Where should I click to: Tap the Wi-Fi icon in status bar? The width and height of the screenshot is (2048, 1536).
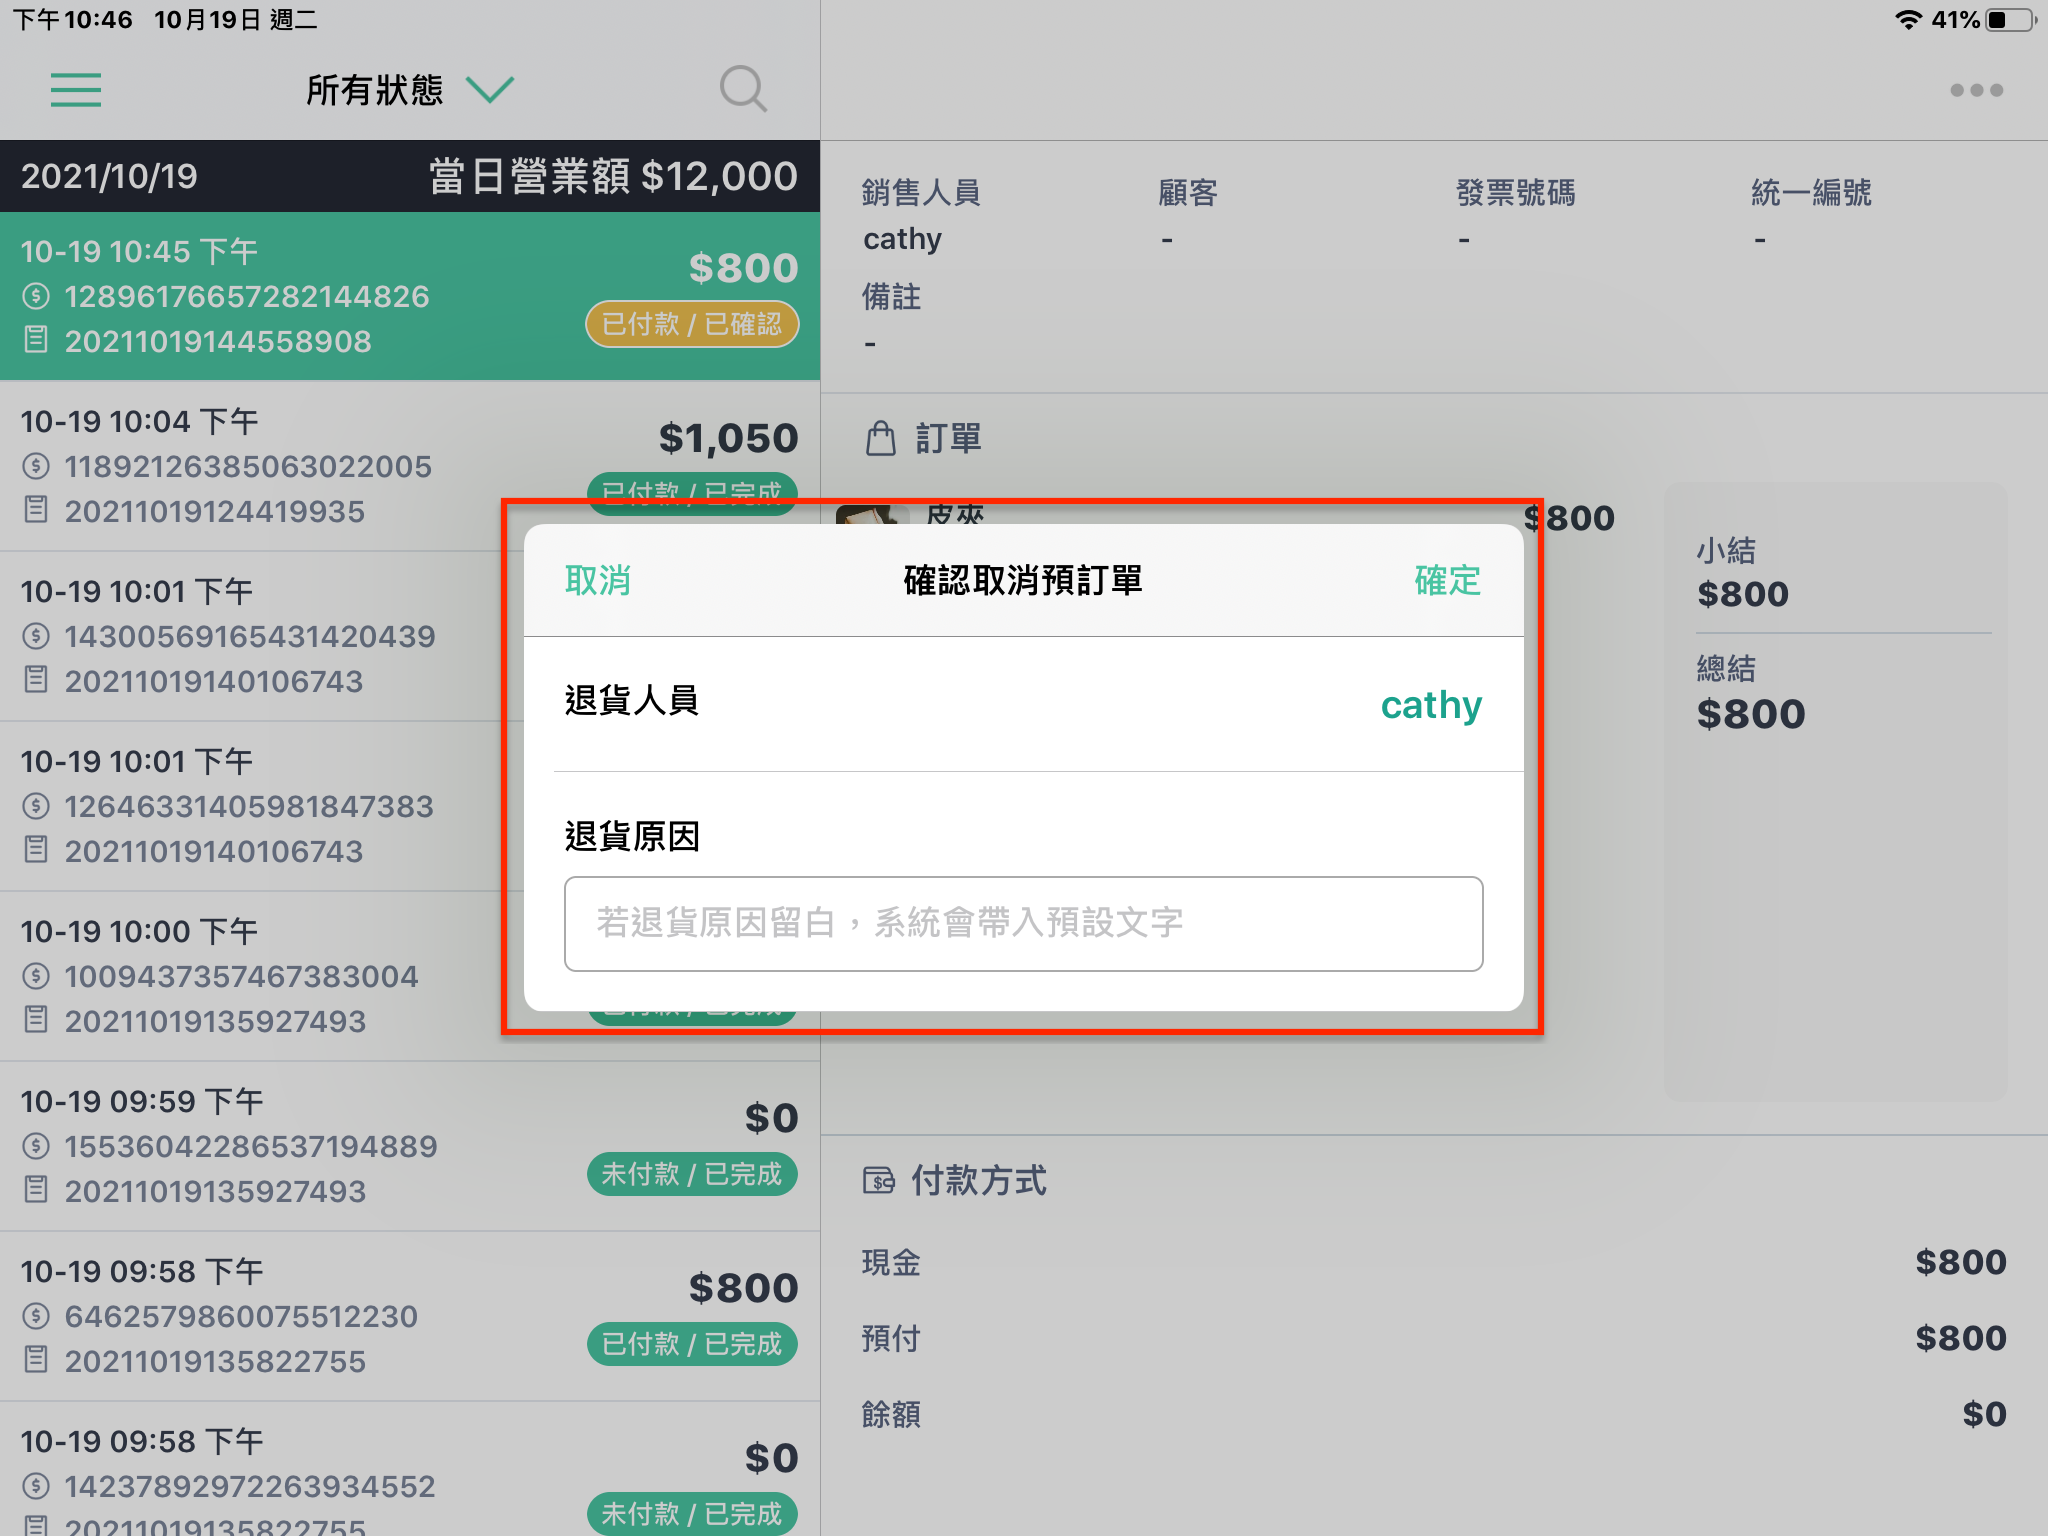click(1909, 20)
